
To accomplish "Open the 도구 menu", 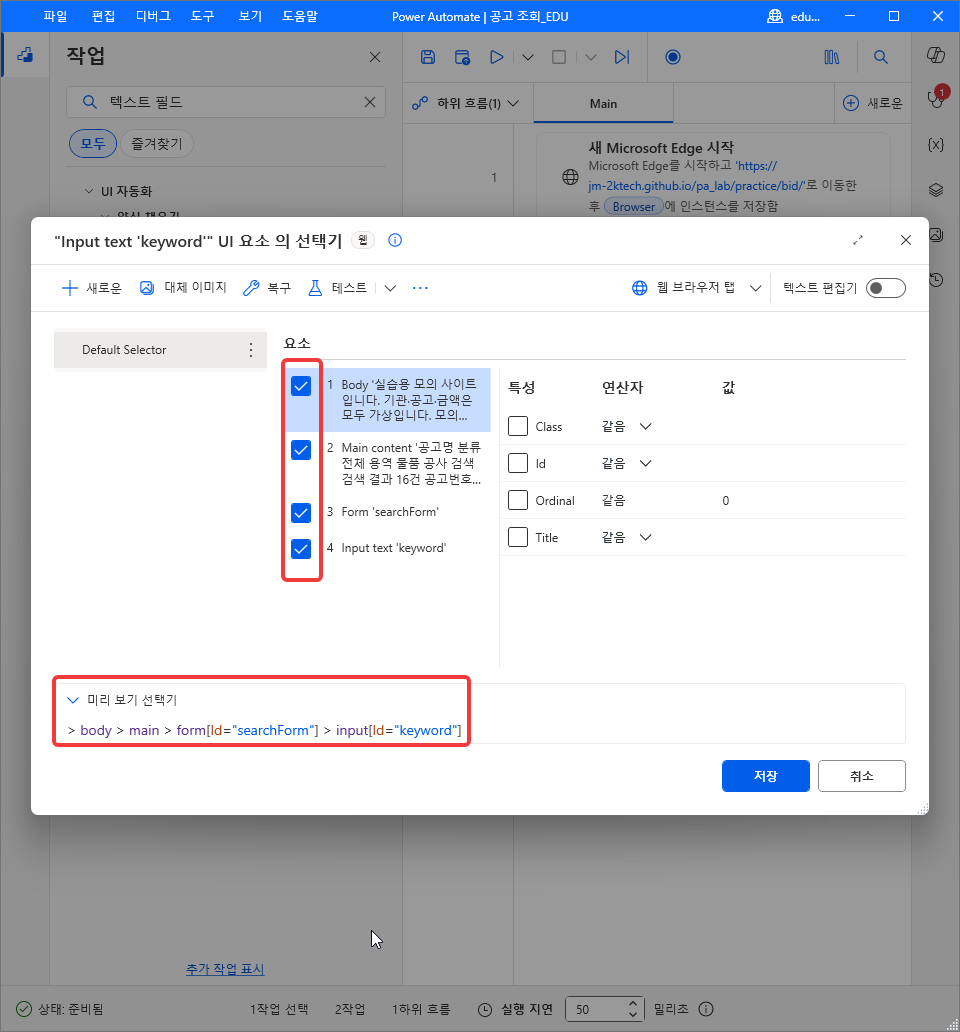I will [203, 16].
